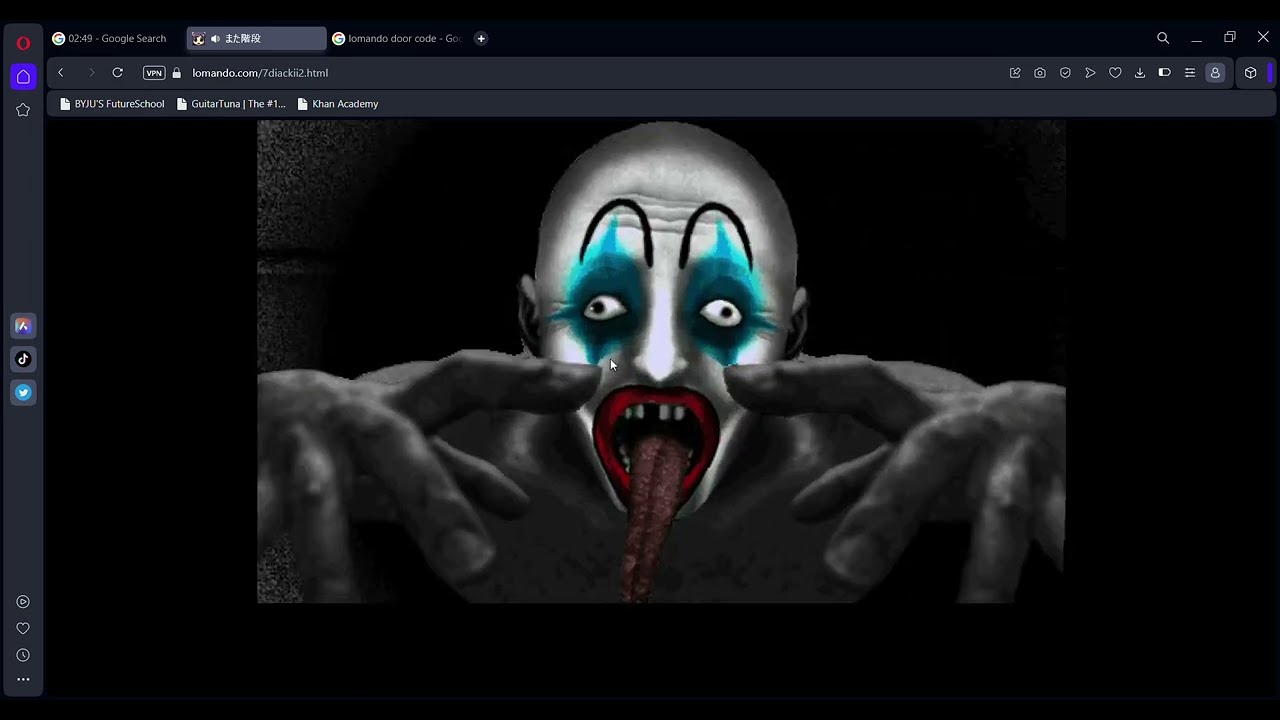Screen dimensions: 1280x720
Task: Open TikTok from the sidebar
Action: tap(23, 359)
